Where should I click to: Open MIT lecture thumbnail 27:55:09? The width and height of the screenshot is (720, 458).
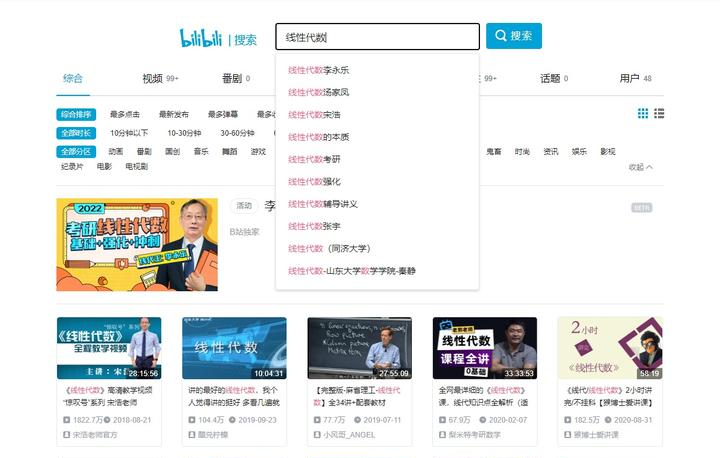click(360, 348)
